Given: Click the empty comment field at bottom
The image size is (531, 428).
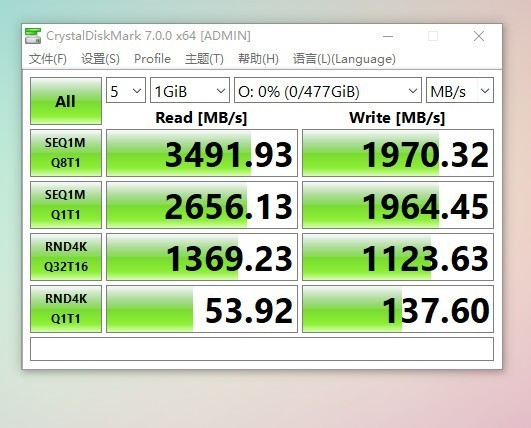Looking at the screenshot, I should 262,349.
